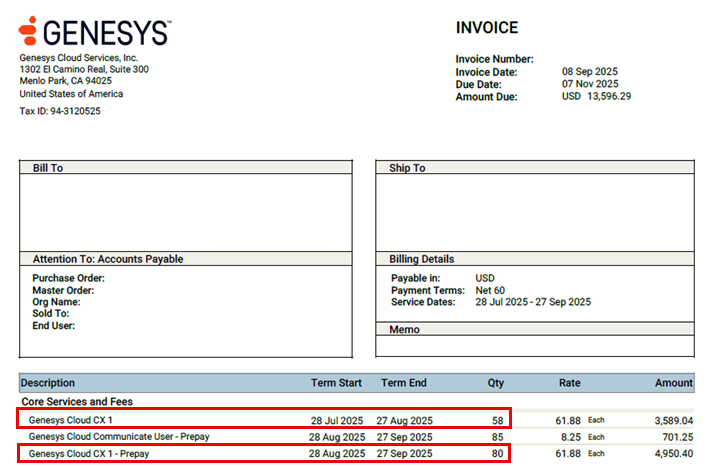Click the Genesys logo
The height and width of the screenshot is (466, 716).
coord(94,31)
